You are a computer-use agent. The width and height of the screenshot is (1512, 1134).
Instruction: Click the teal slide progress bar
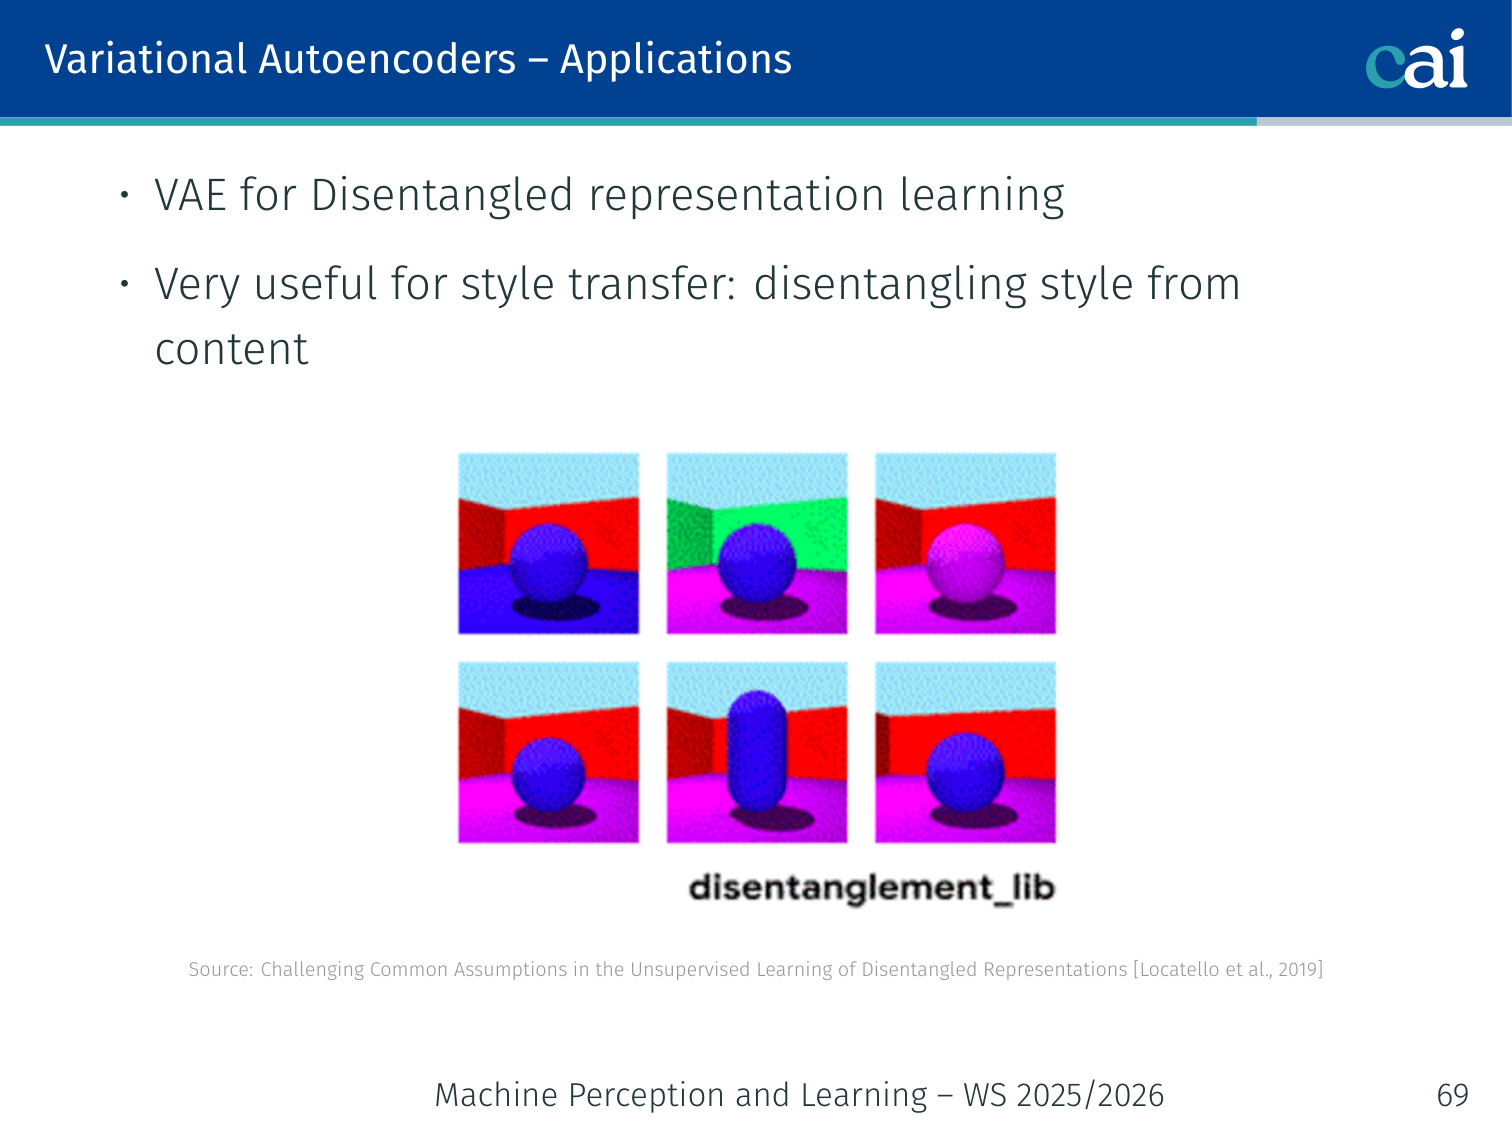(628, 121)
